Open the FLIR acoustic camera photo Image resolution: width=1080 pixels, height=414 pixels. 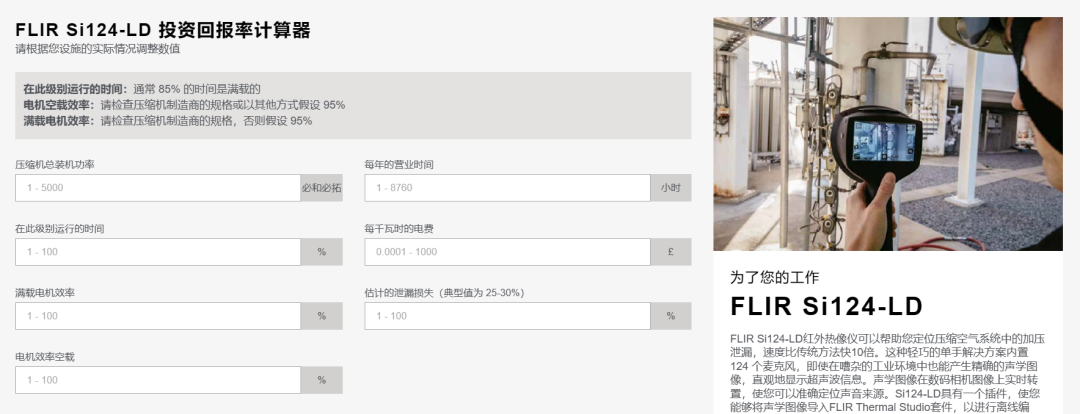(887, 133)
